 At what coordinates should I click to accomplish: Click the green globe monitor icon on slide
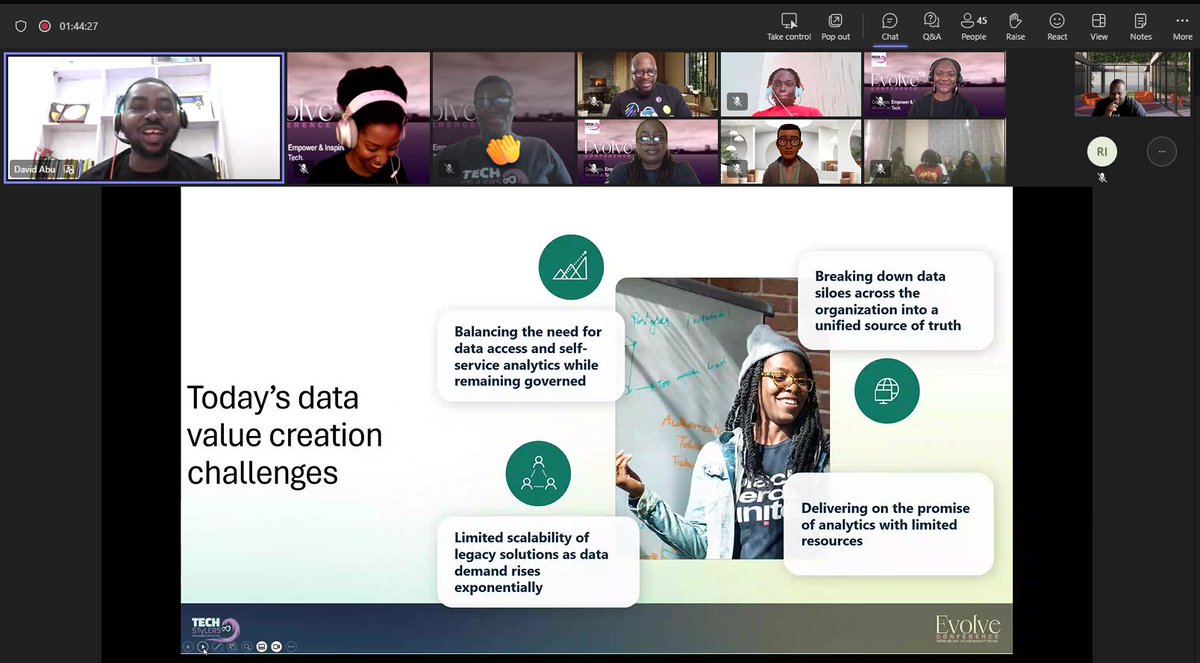[x=887, y=391]
